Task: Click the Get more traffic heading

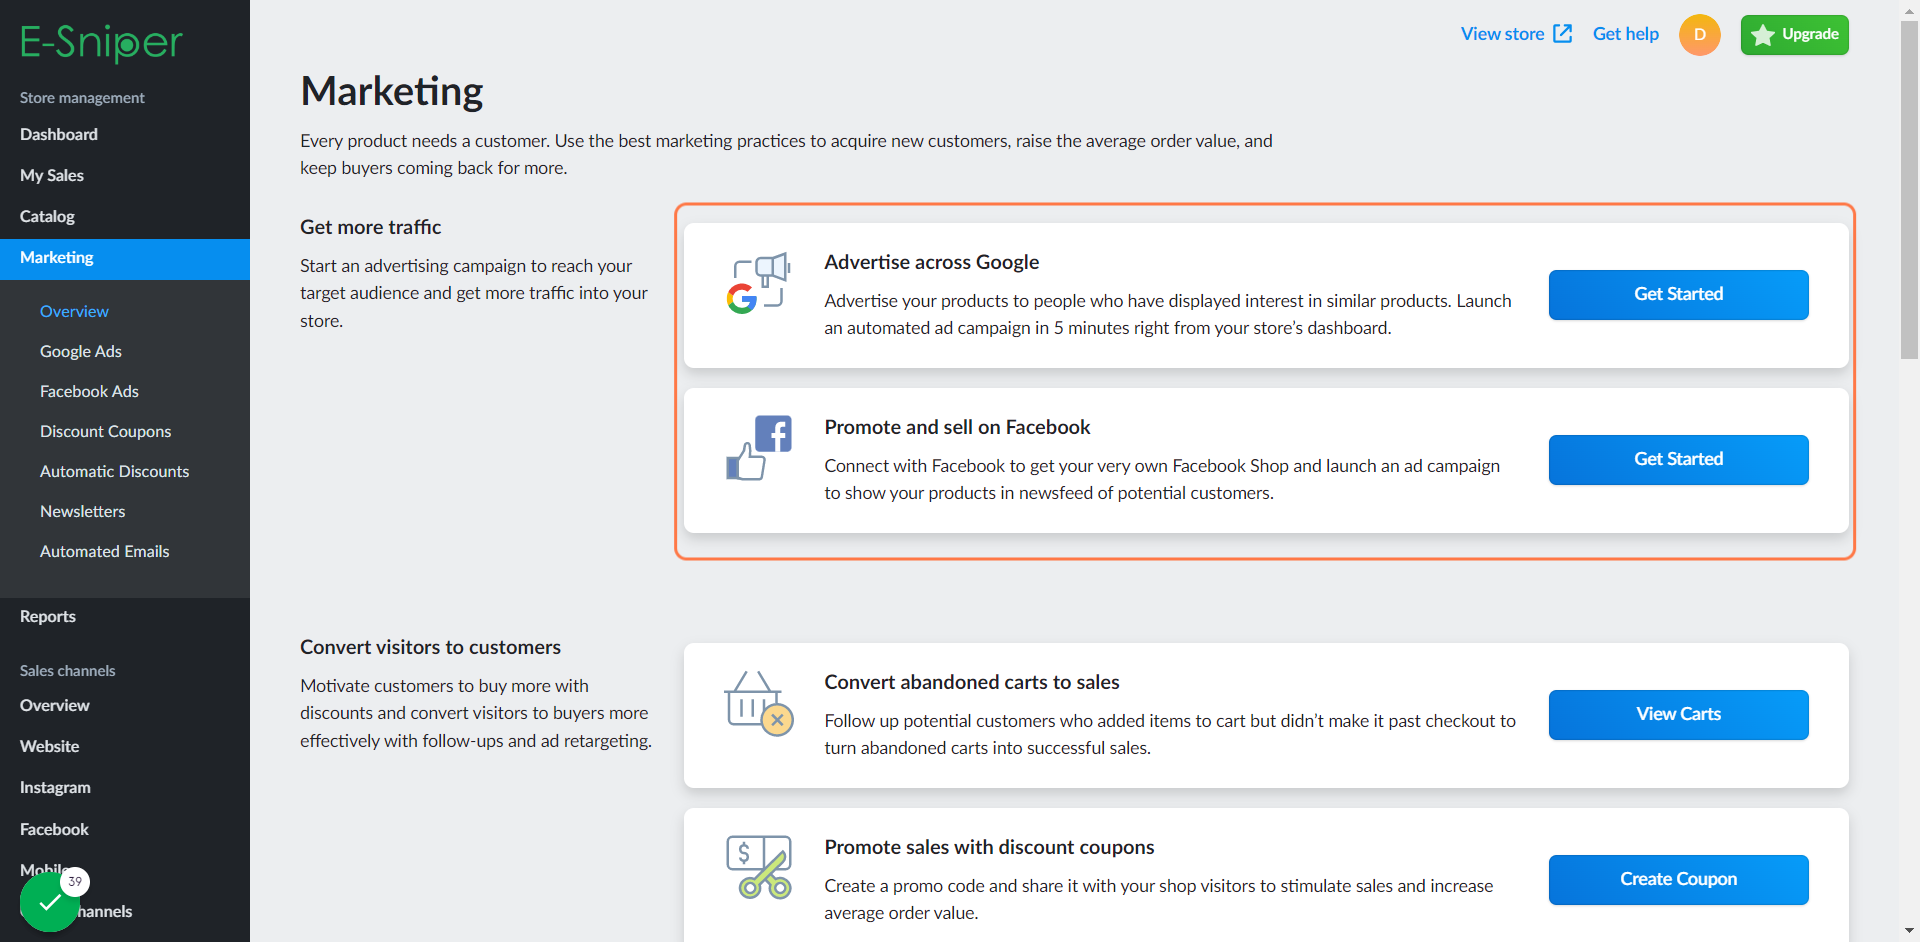Action: point(370,227)
